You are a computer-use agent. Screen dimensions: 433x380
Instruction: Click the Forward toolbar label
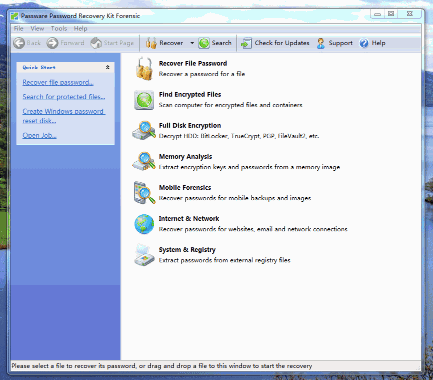pyautogui.click(x=72, y=43)
